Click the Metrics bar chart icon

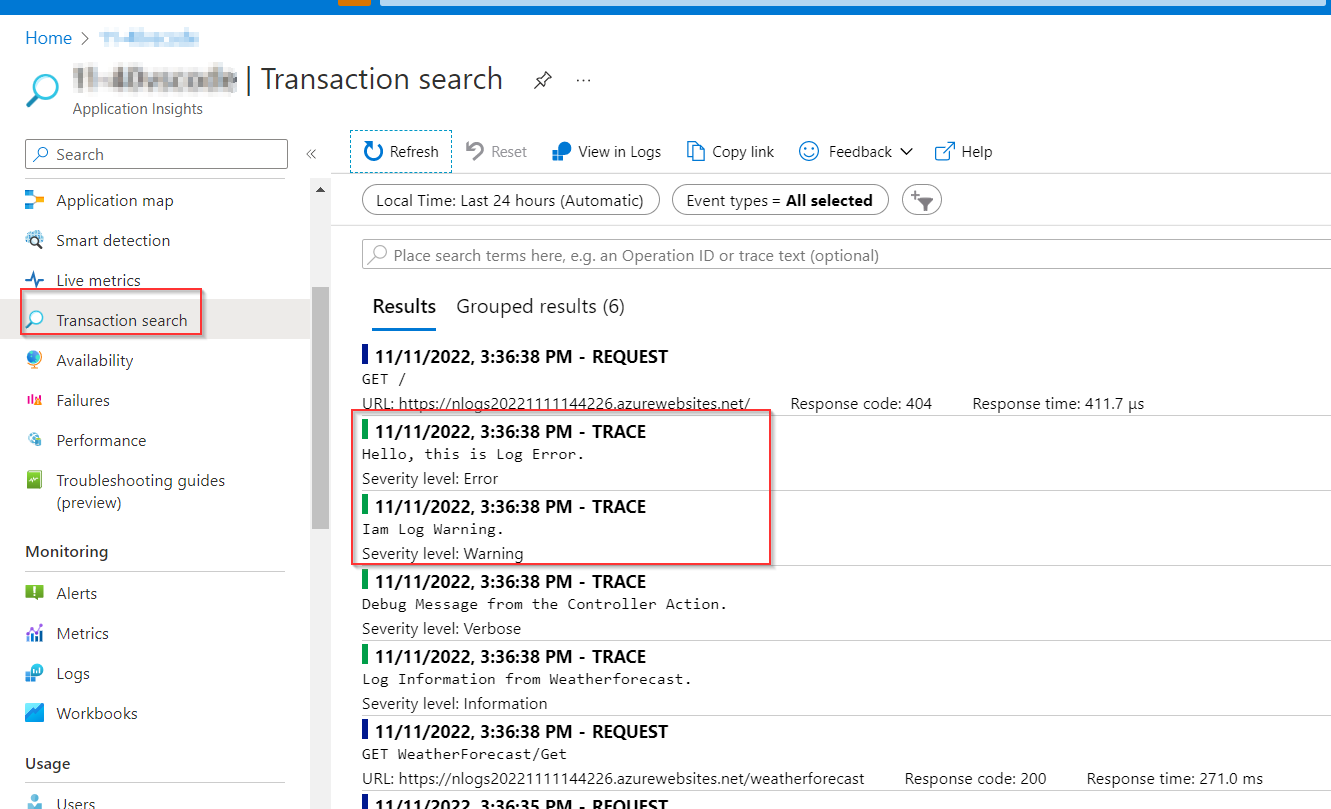pyautogui.click(x=35, y=633)
